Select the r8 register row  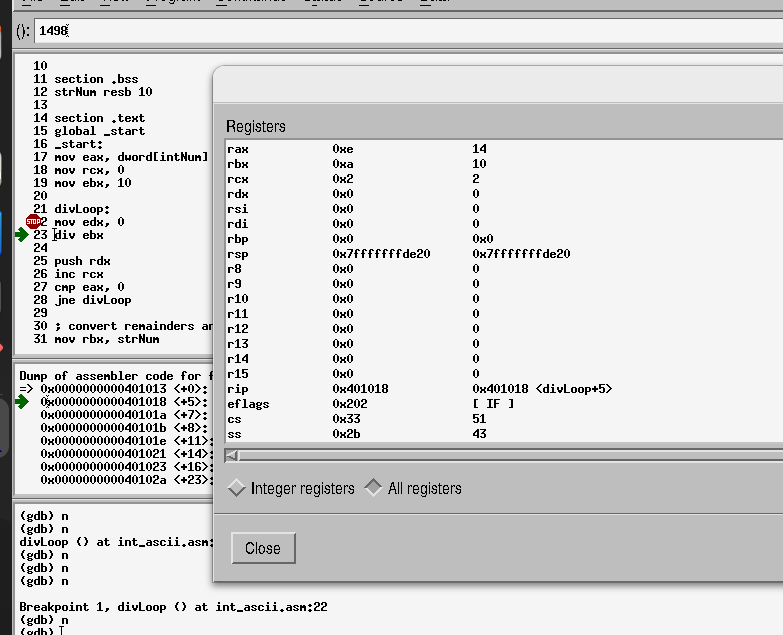pyautogui.click(x=504, y=269)
